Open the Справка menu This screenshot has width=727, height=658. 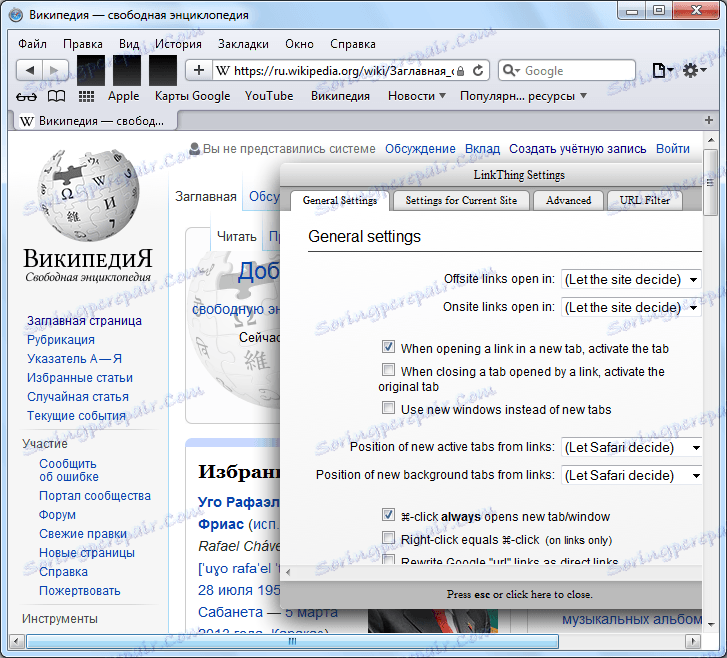tap(352, 44)
